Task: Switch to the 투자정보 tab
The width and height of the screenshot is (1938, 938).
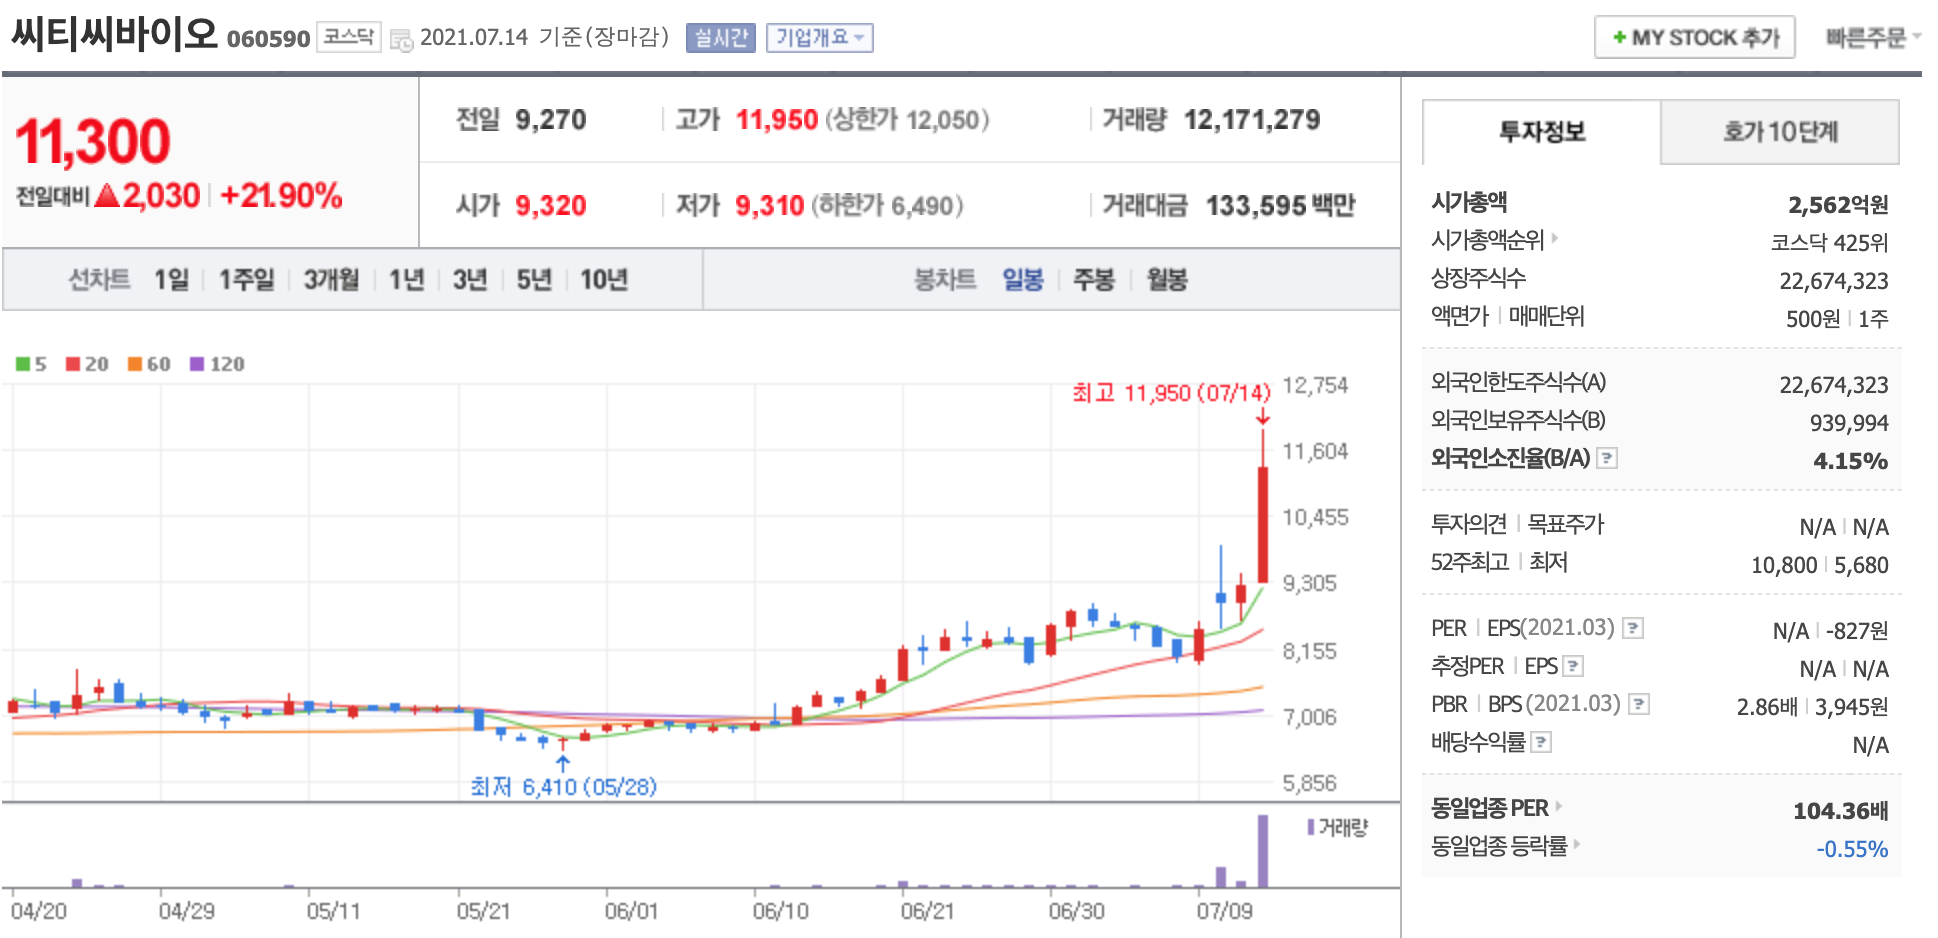Action: pos(1542,132)
